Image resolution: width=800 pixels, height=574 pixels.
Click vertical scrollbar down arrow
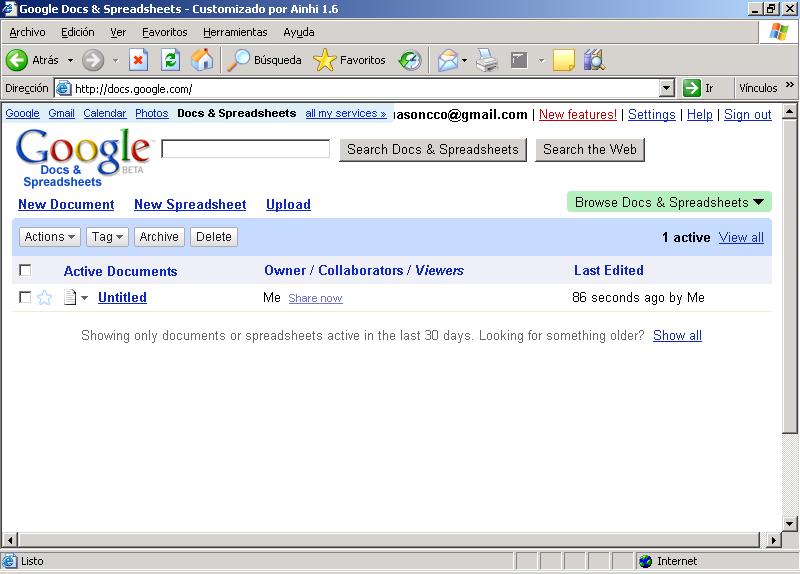coord(789,523)
